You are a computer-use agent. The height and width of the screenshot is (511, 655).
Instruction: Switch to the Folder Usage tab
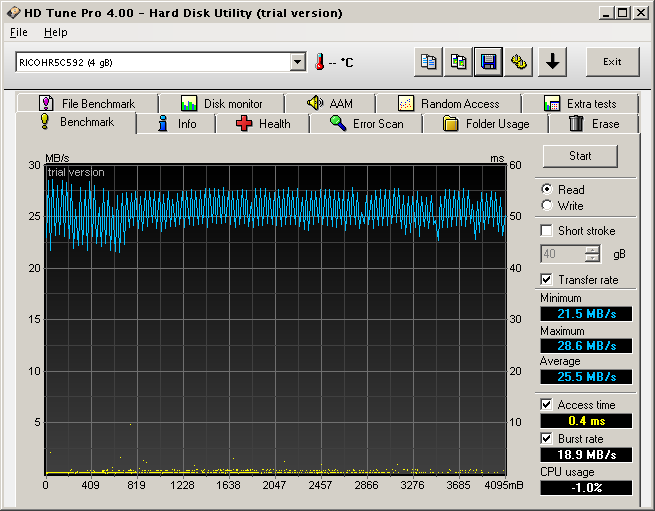point(486,124)
